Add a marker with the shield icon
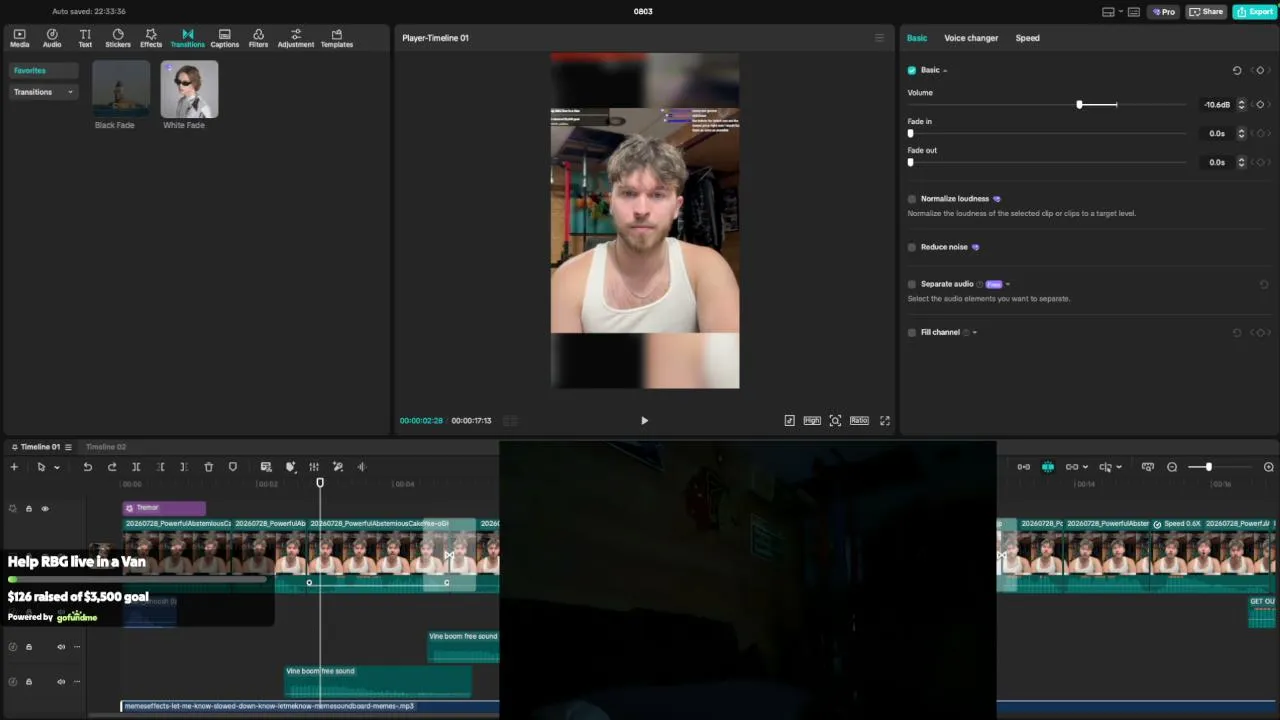1280x720 pixels. (x=233, y=467)
